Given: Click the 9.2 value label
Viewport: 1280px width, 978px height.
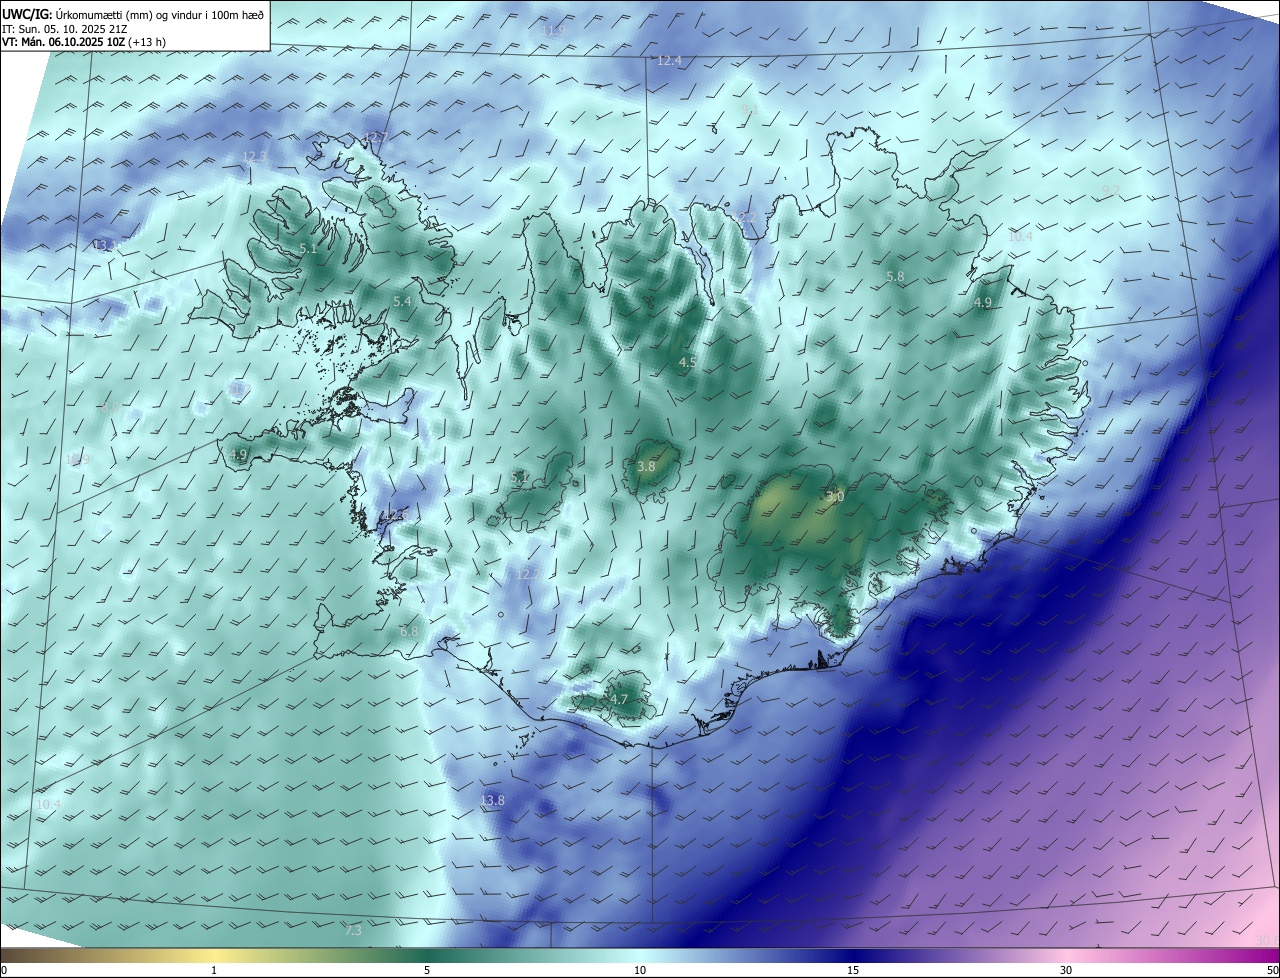Looking at the screenshot, I should (x=1111, y=191).
